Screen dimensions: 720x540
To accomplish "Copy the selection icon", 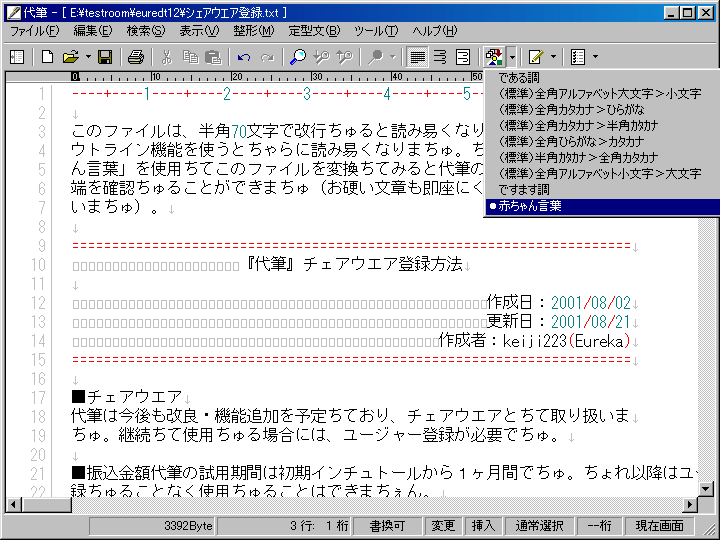I will coord(190,57).
